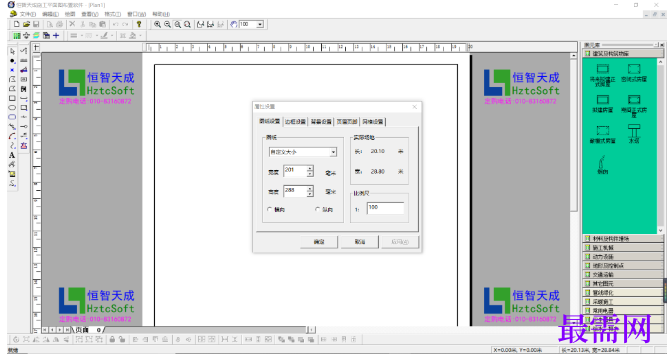The width and height of the screenshot is (670, 360).
Task: Click the printer icon in the toolbar
Action: [x=59, y=24]
